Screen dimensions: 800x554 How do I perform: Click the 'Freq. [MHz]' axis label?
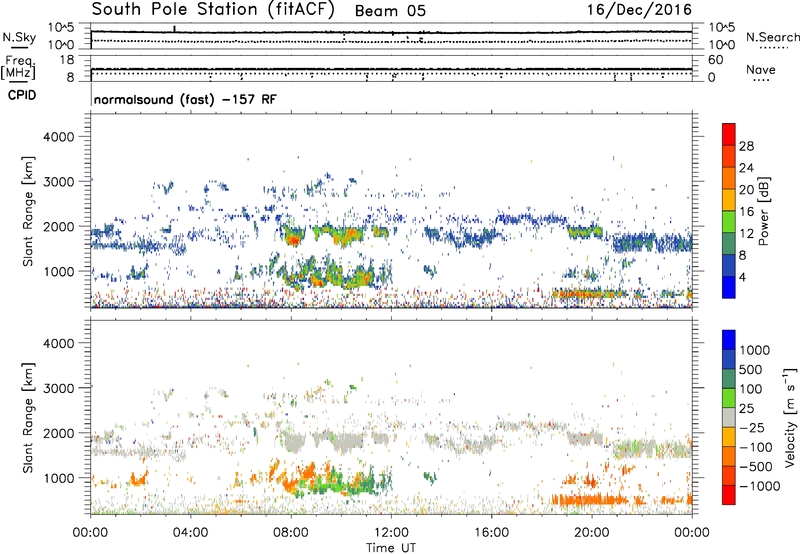(18, 68)
